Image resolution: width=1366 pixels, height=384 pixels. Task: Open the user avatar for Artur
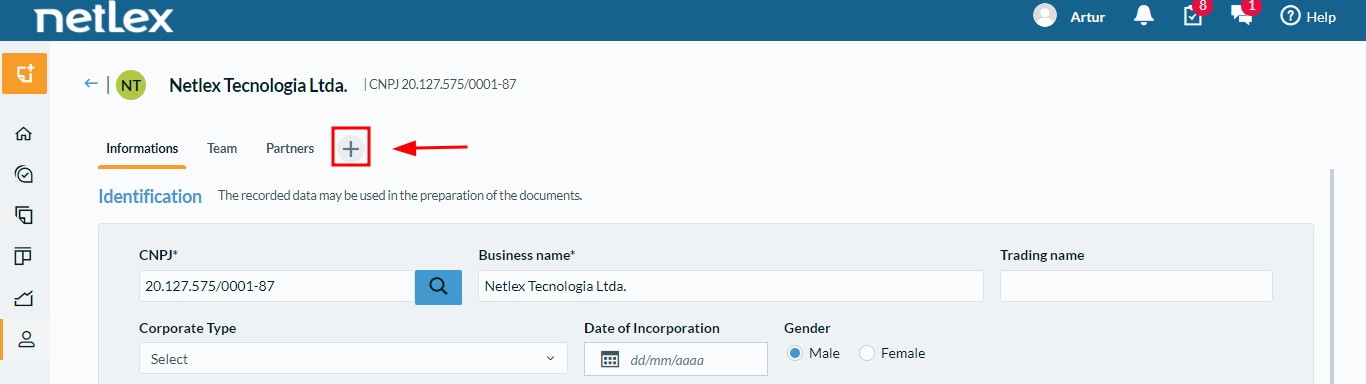[x=1045, y=16]
